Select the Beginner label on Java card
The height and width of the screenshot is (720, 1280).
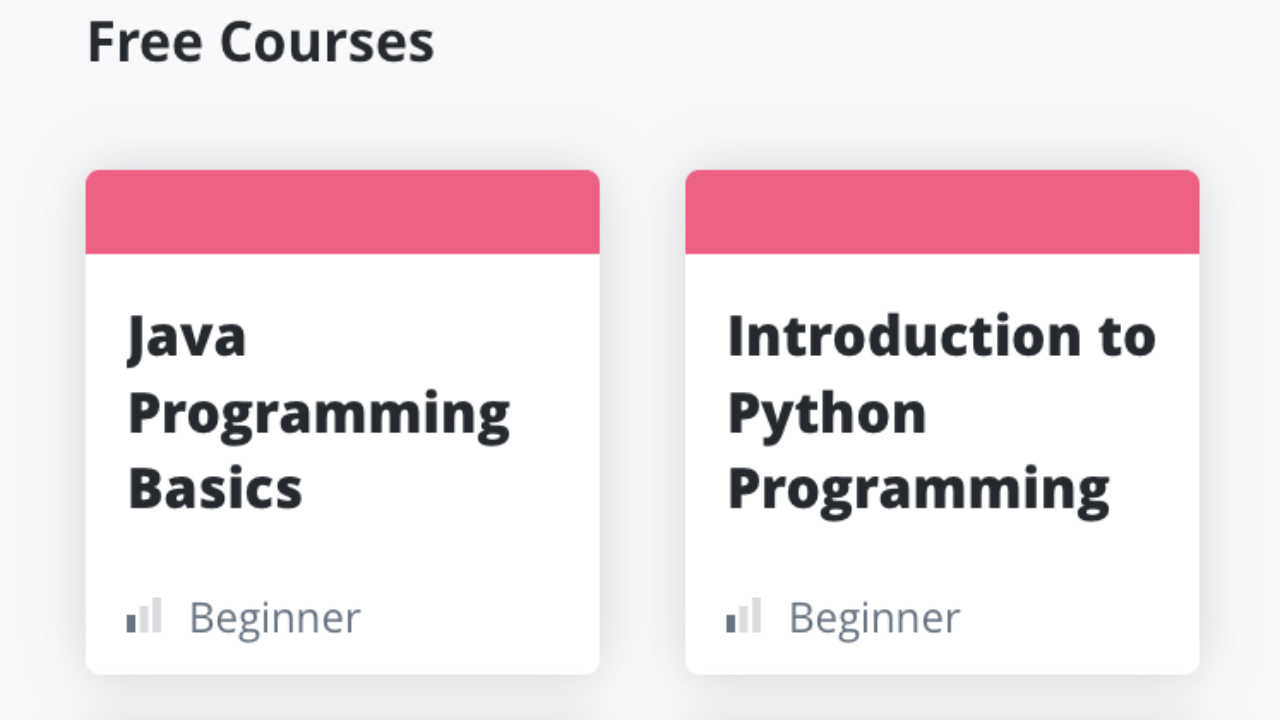tap(274, 618)
